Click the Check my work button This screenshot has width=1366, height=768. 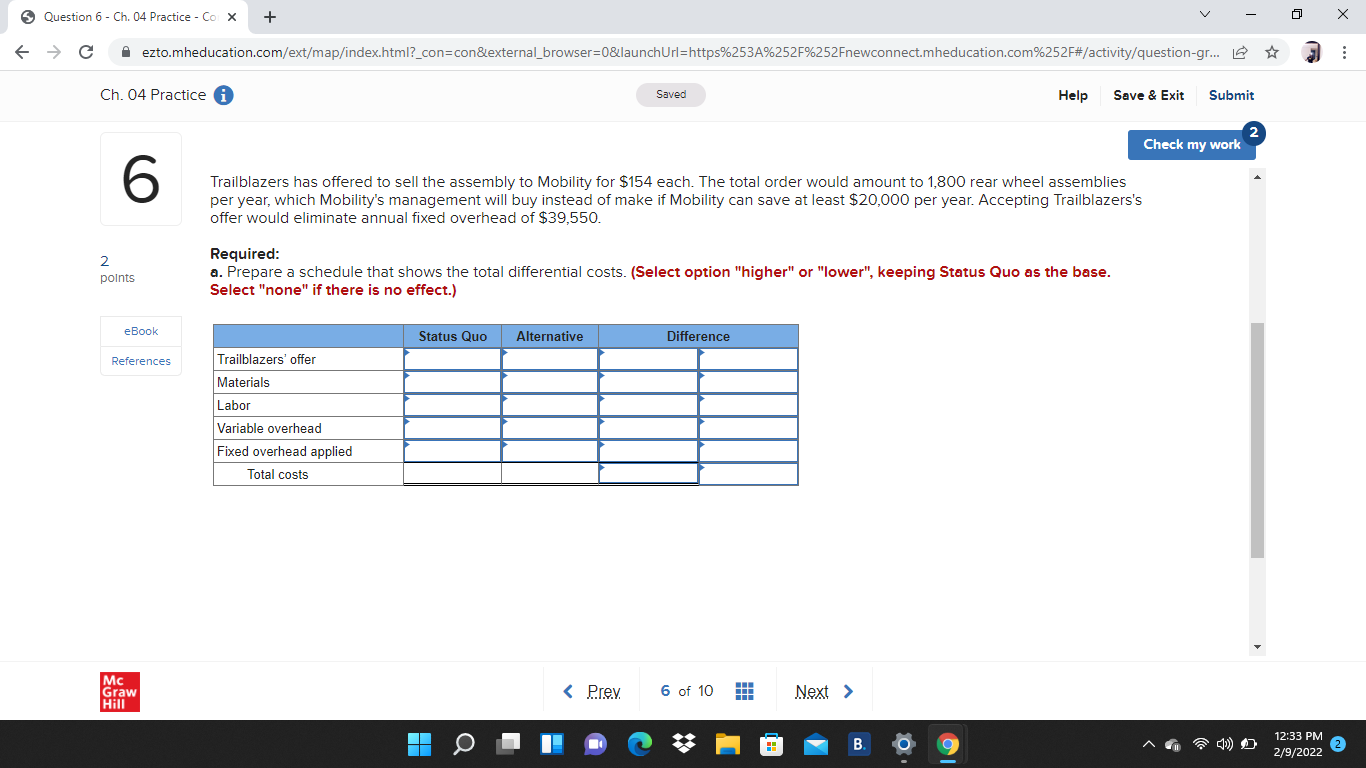point(1191,144)
